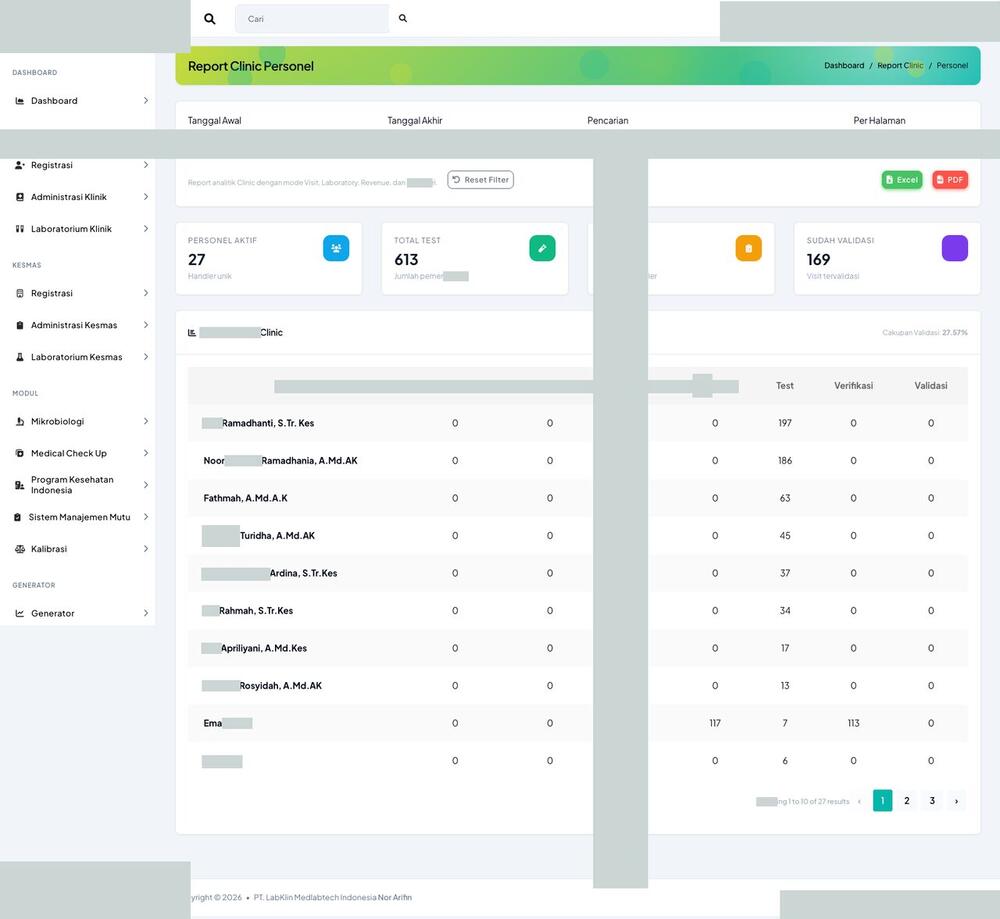
Task: Click the Cari search input field
Action: coord(312,19)
